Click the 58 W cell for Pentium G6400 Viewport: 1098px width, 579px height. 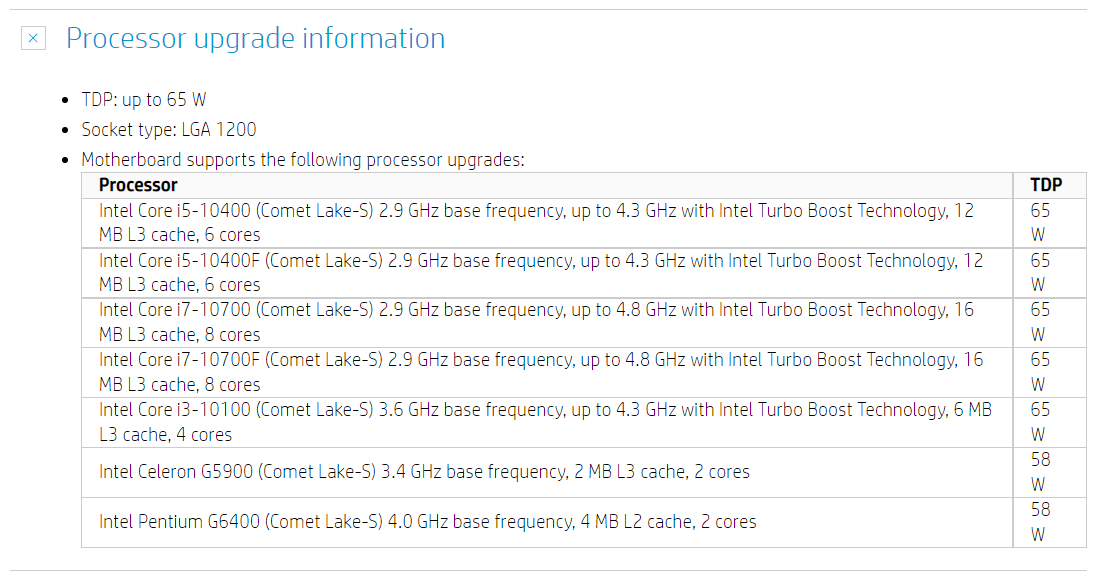click(x=1050, y=522)
